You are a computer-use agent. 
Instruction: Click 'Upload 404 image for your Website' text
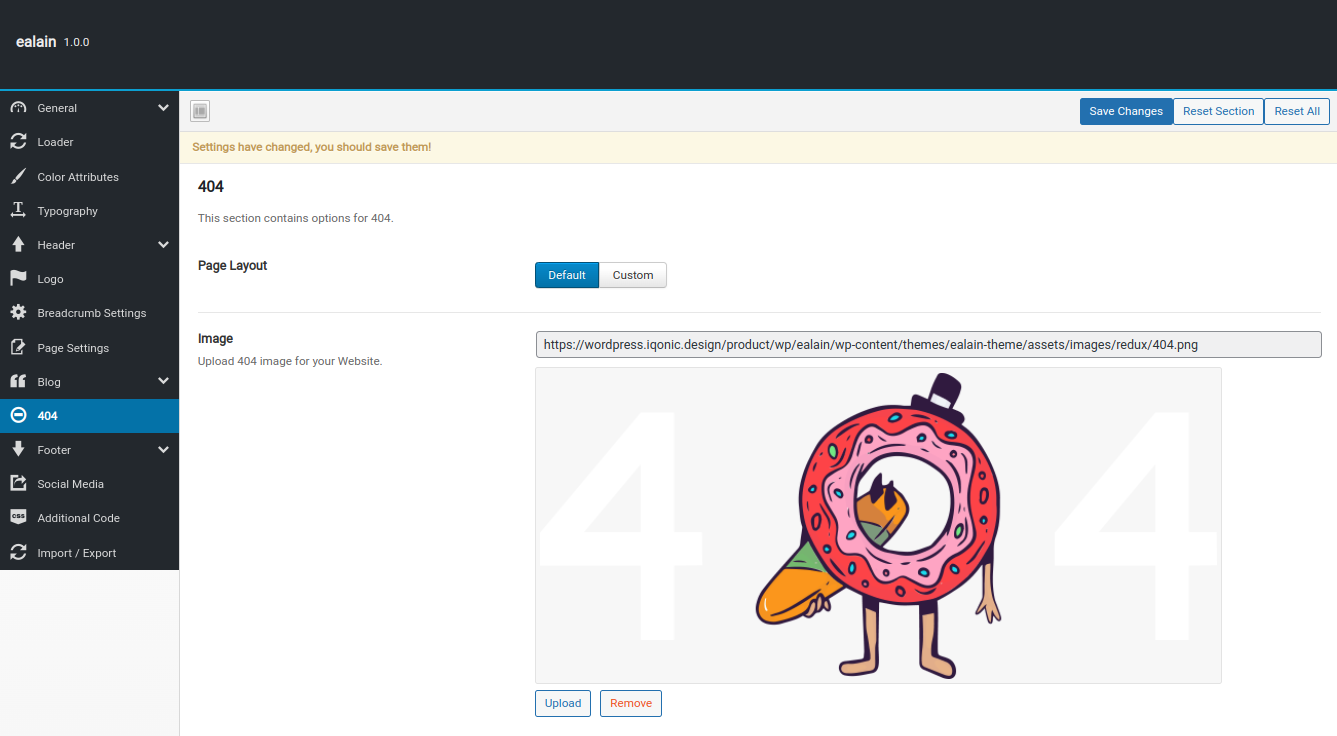click(290, 361)
